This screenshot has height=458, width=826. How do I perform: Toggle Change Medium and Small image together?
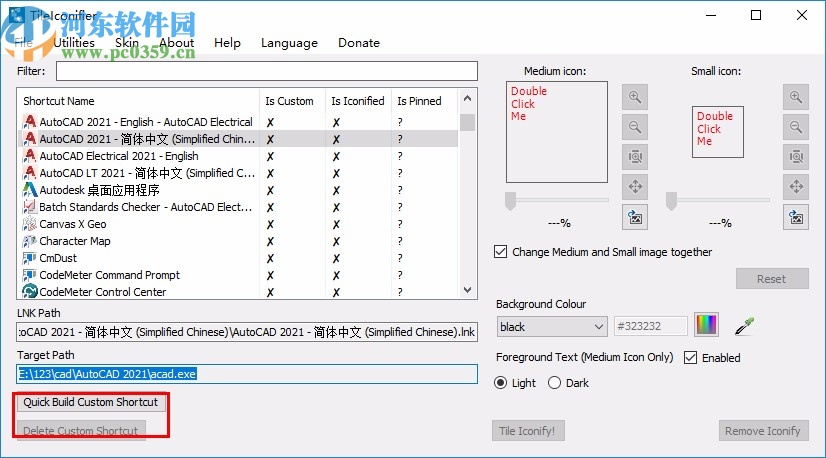[500, 251]
